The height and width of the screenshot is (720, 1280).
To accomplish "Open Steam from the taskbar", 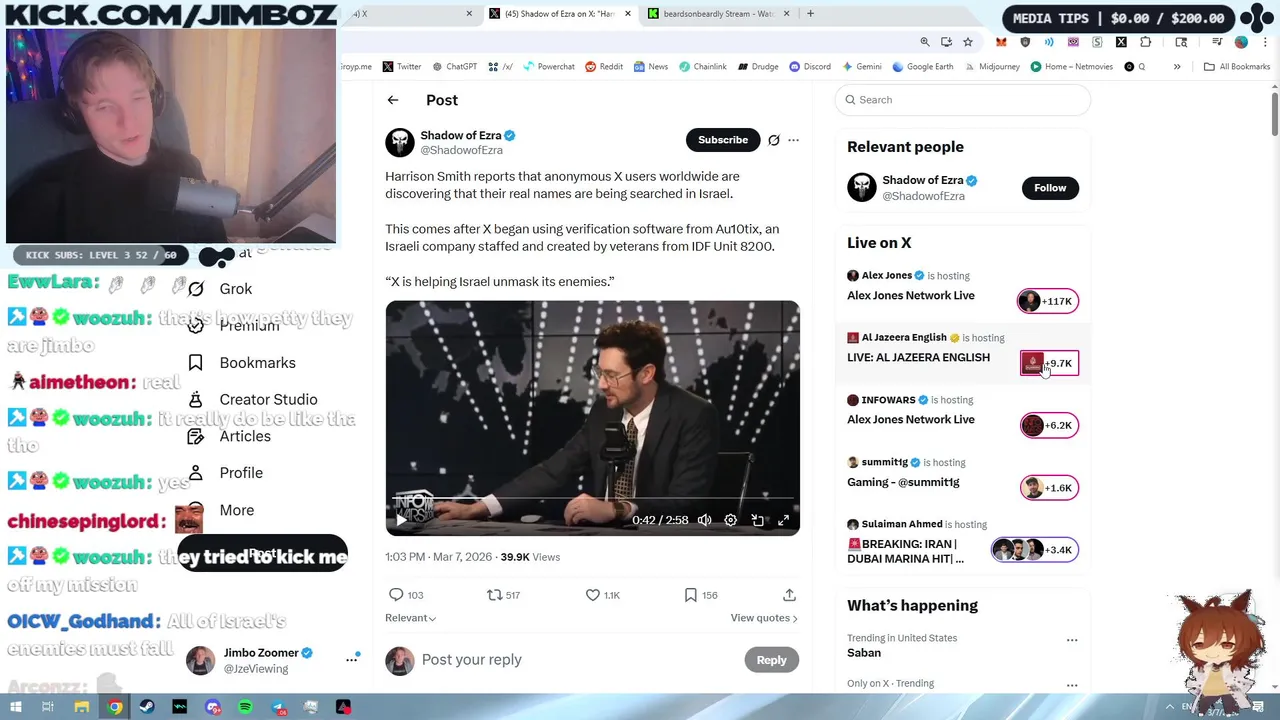I will click(147, 707).
